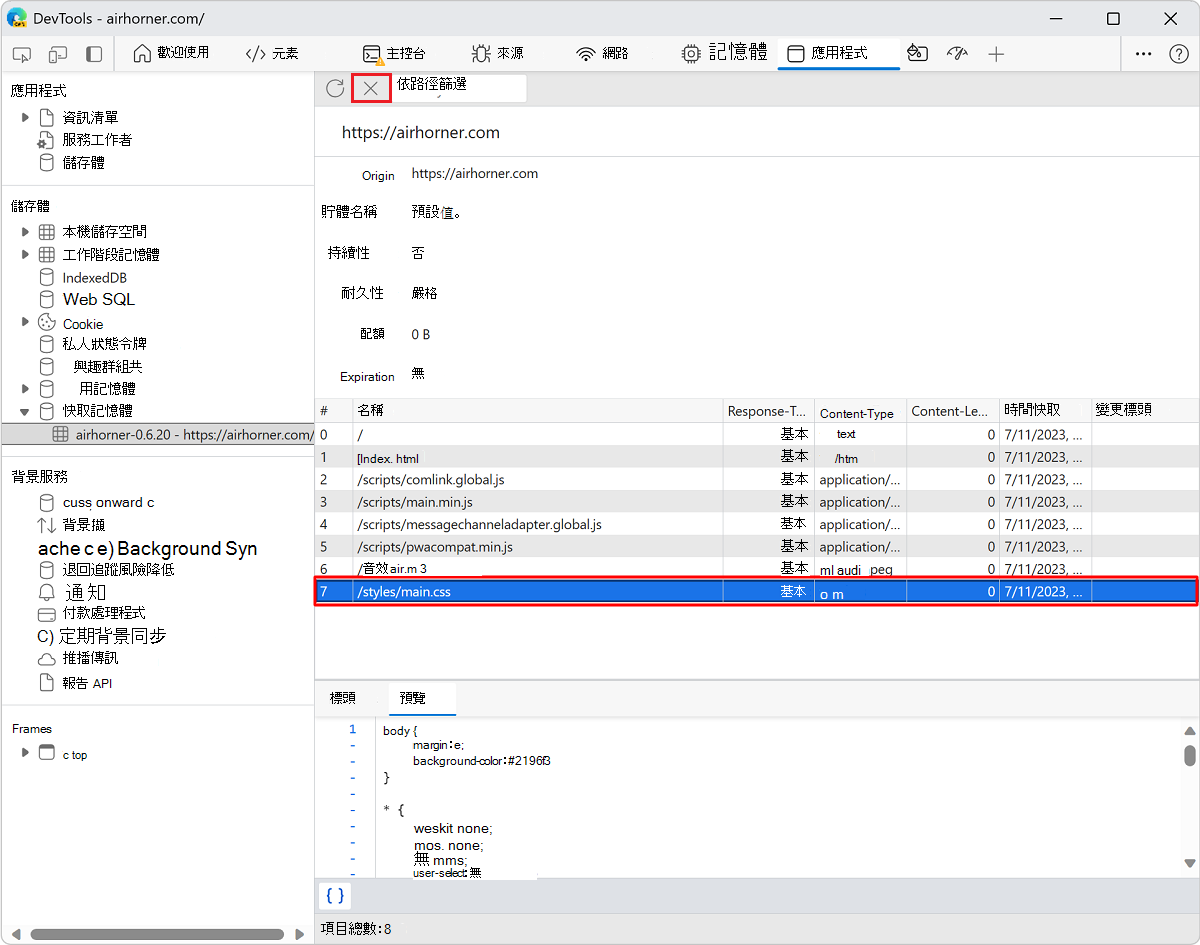Select the /styles/main.css row
The height and width of the screenshot is (945, 1200).
pos(757,592)
